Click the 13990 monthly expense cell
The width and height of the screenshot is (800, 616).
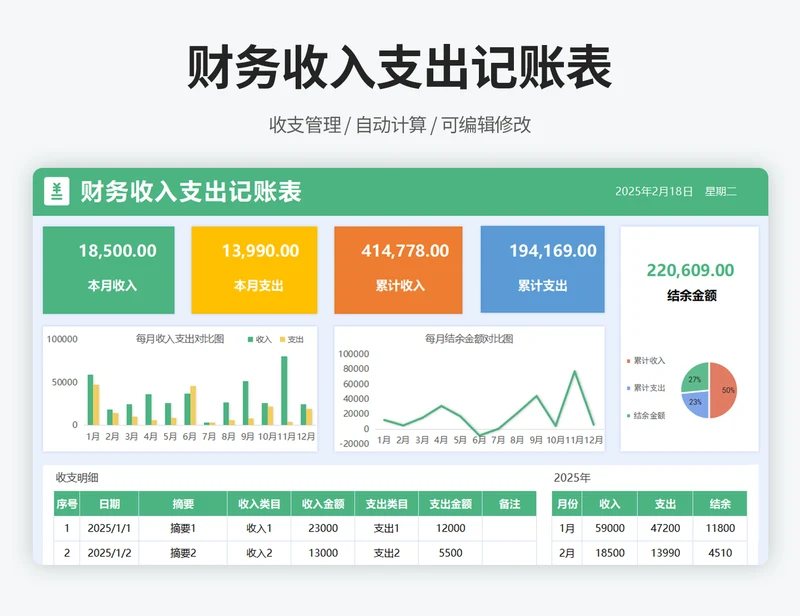pos(665,553)
